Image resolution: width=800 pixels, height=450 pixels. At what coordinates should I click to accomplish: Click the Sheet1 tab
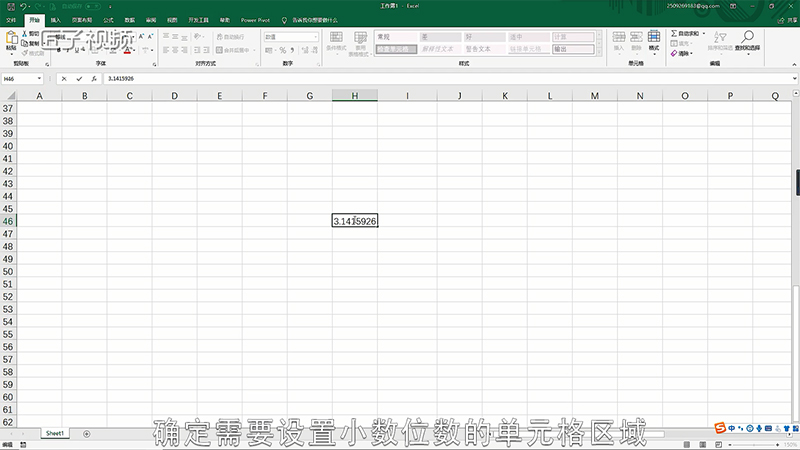[x=55, y=433]
